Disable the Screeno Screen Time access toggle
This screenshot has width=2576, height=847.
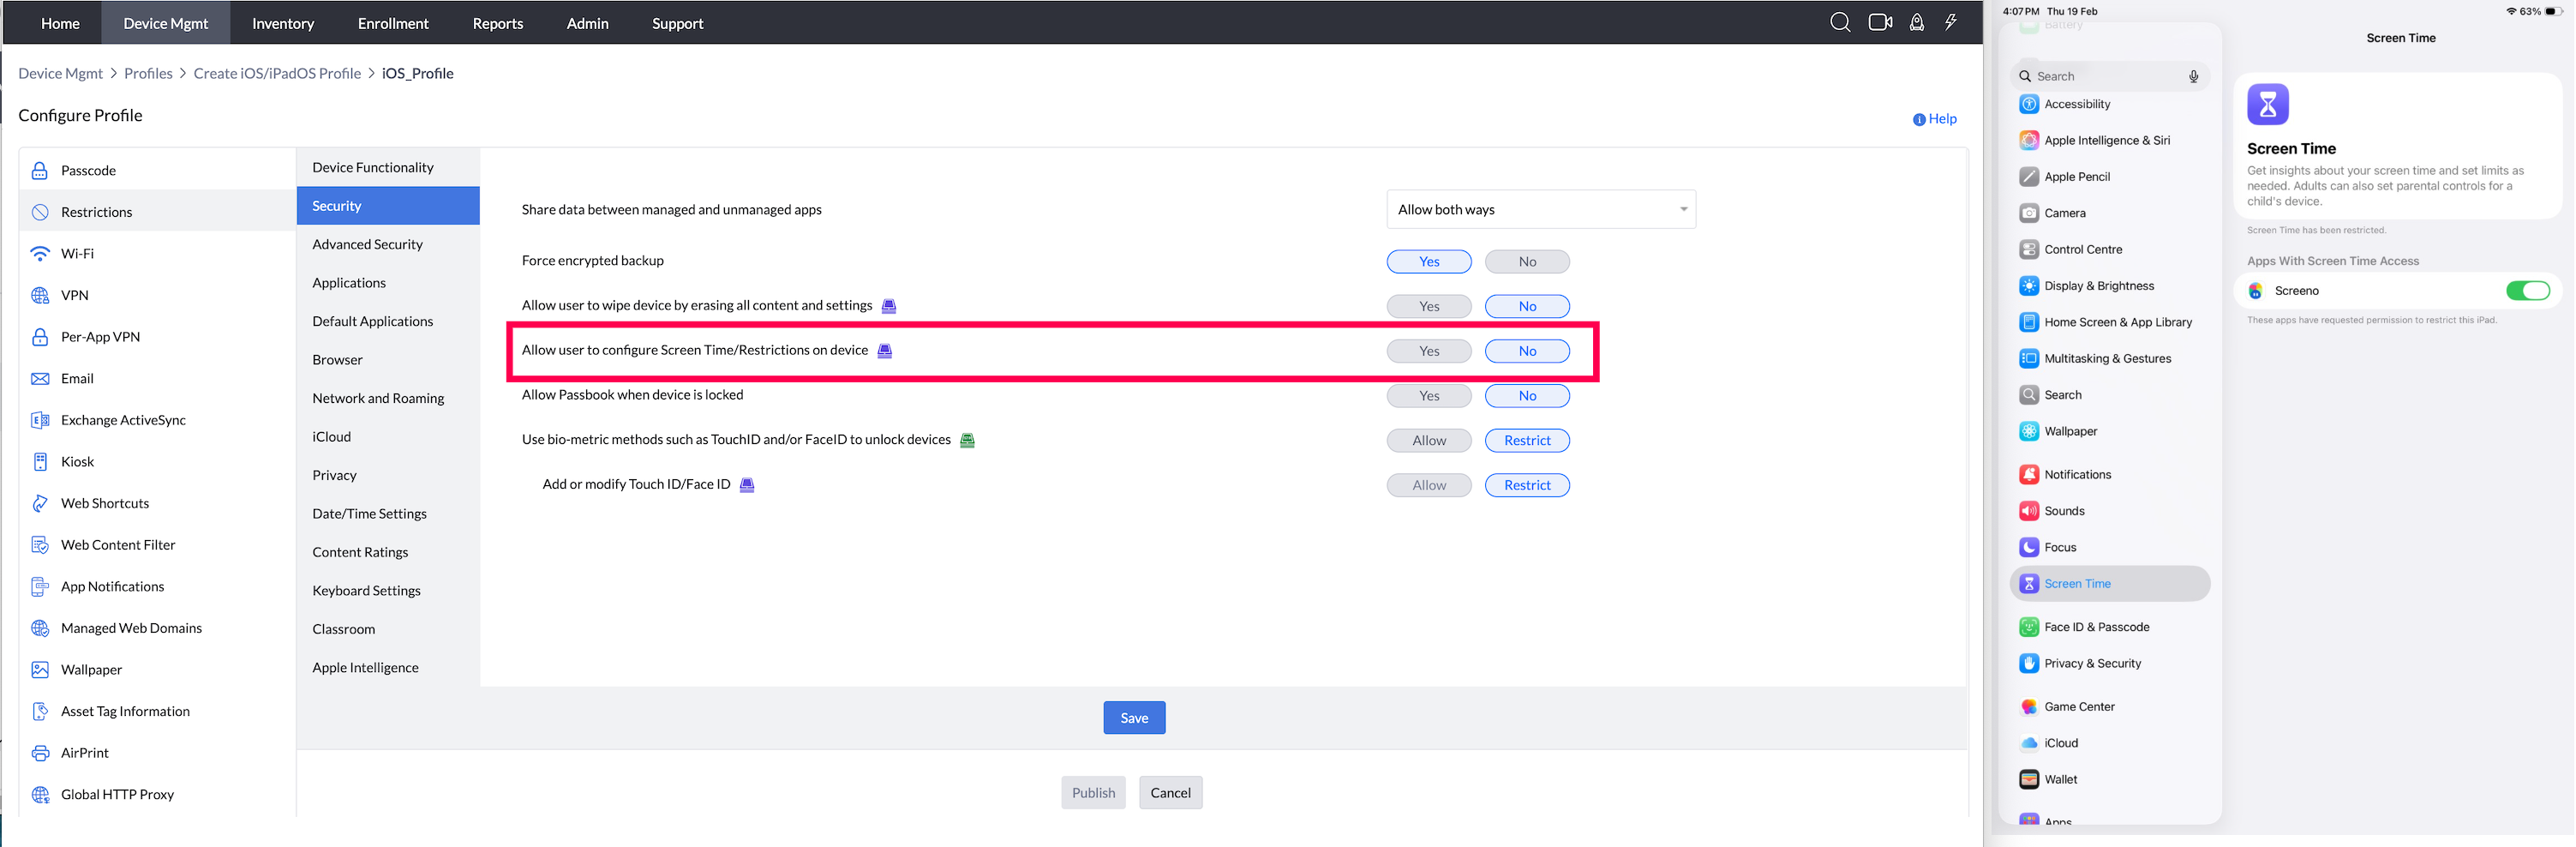coord(2529,290)
